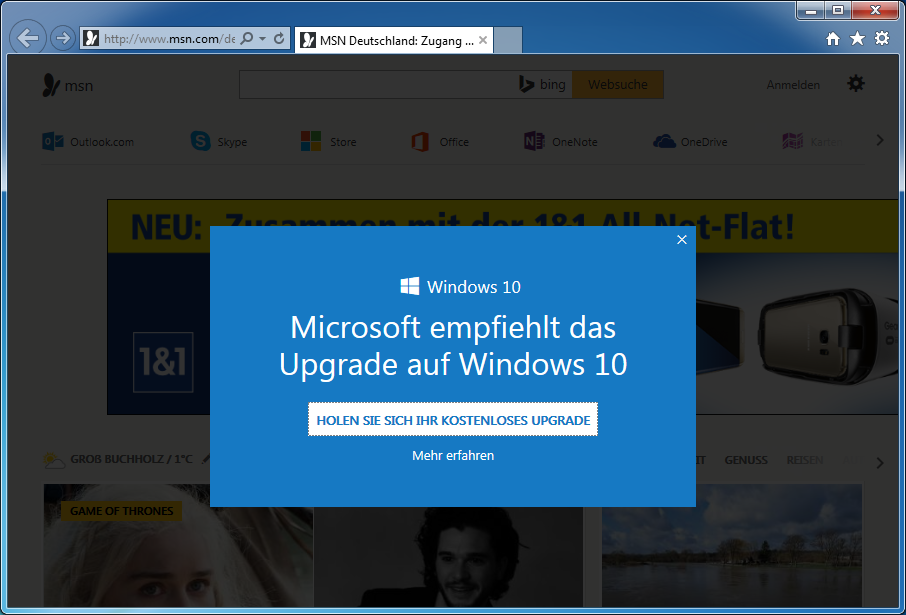The image size is (906, 615).
Task: Click the msn.com address bar URL
Action: [x=169, y=39]
